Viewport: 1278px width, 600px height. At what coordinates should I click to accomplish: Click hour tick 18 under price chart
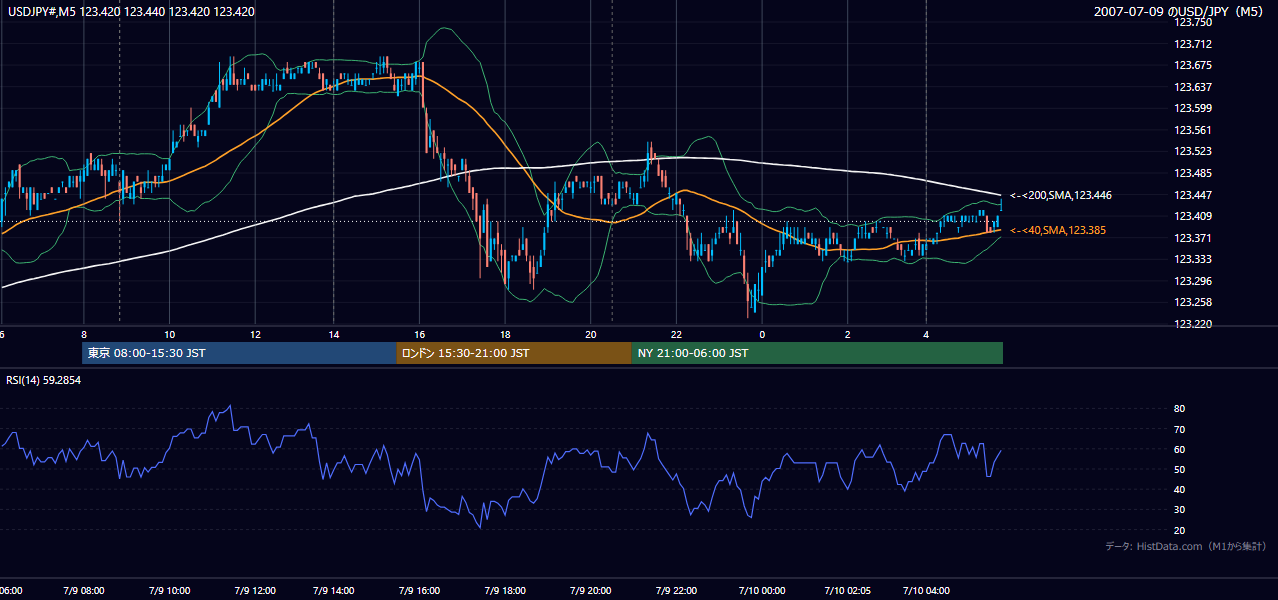pos(505,335)
